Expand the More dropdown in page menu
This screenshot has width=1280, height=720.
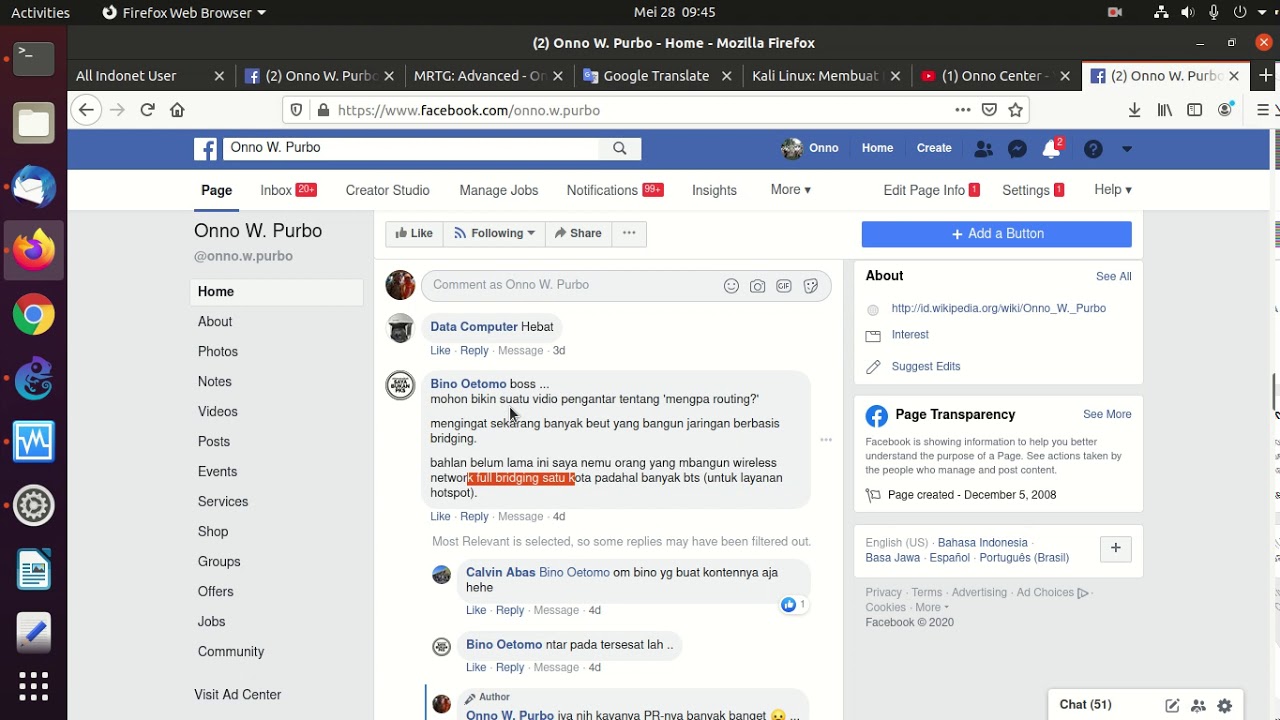point(790,190)
